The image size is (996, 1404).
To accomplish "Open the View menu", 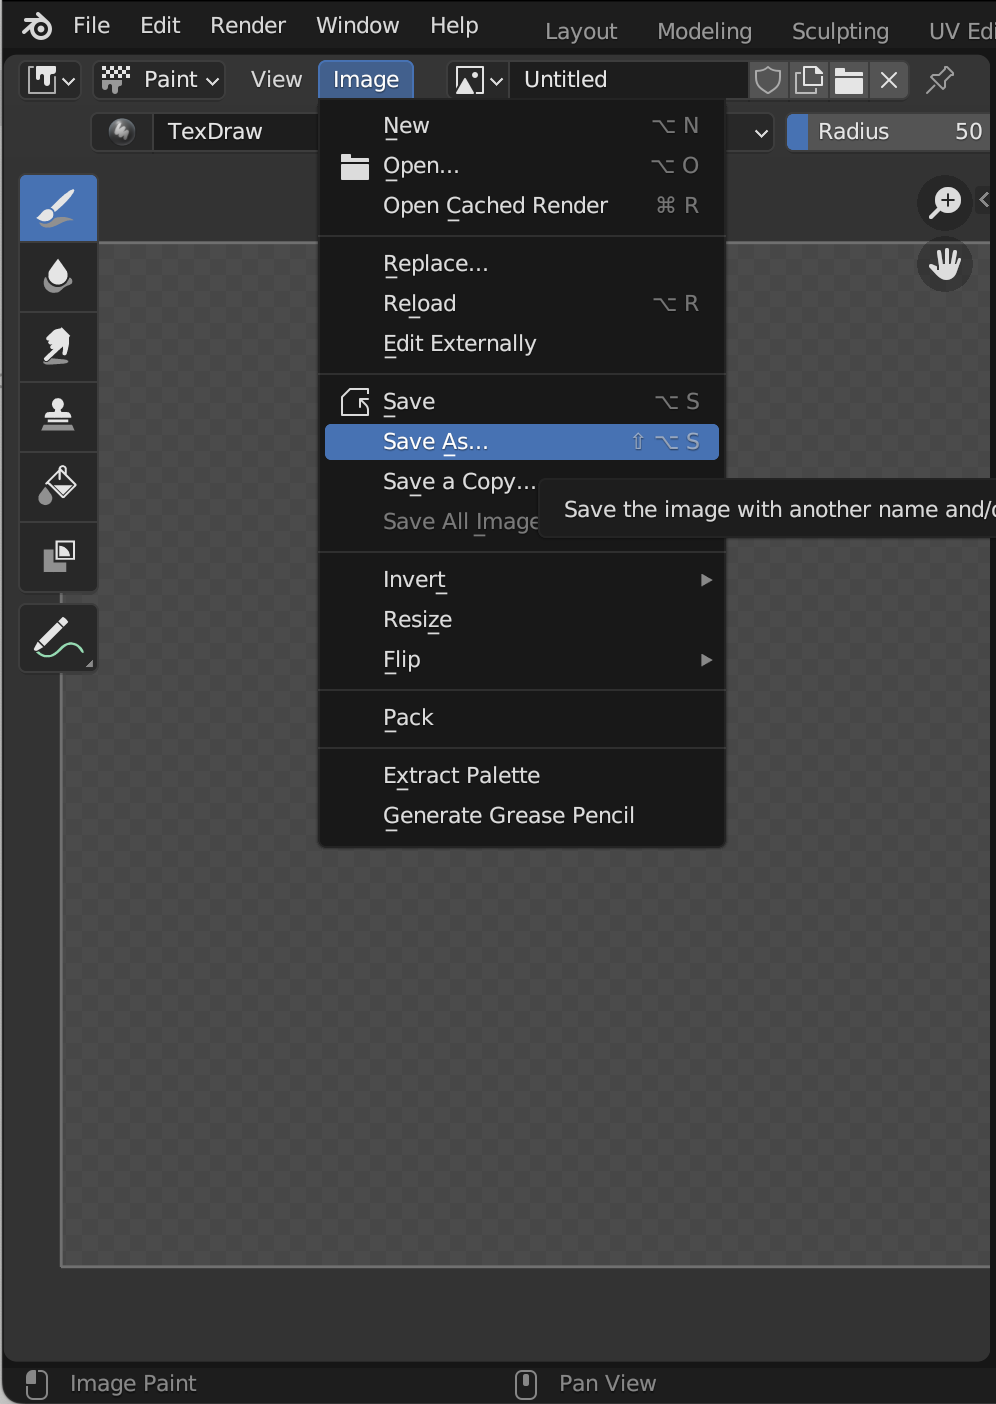I will point(276,80).
